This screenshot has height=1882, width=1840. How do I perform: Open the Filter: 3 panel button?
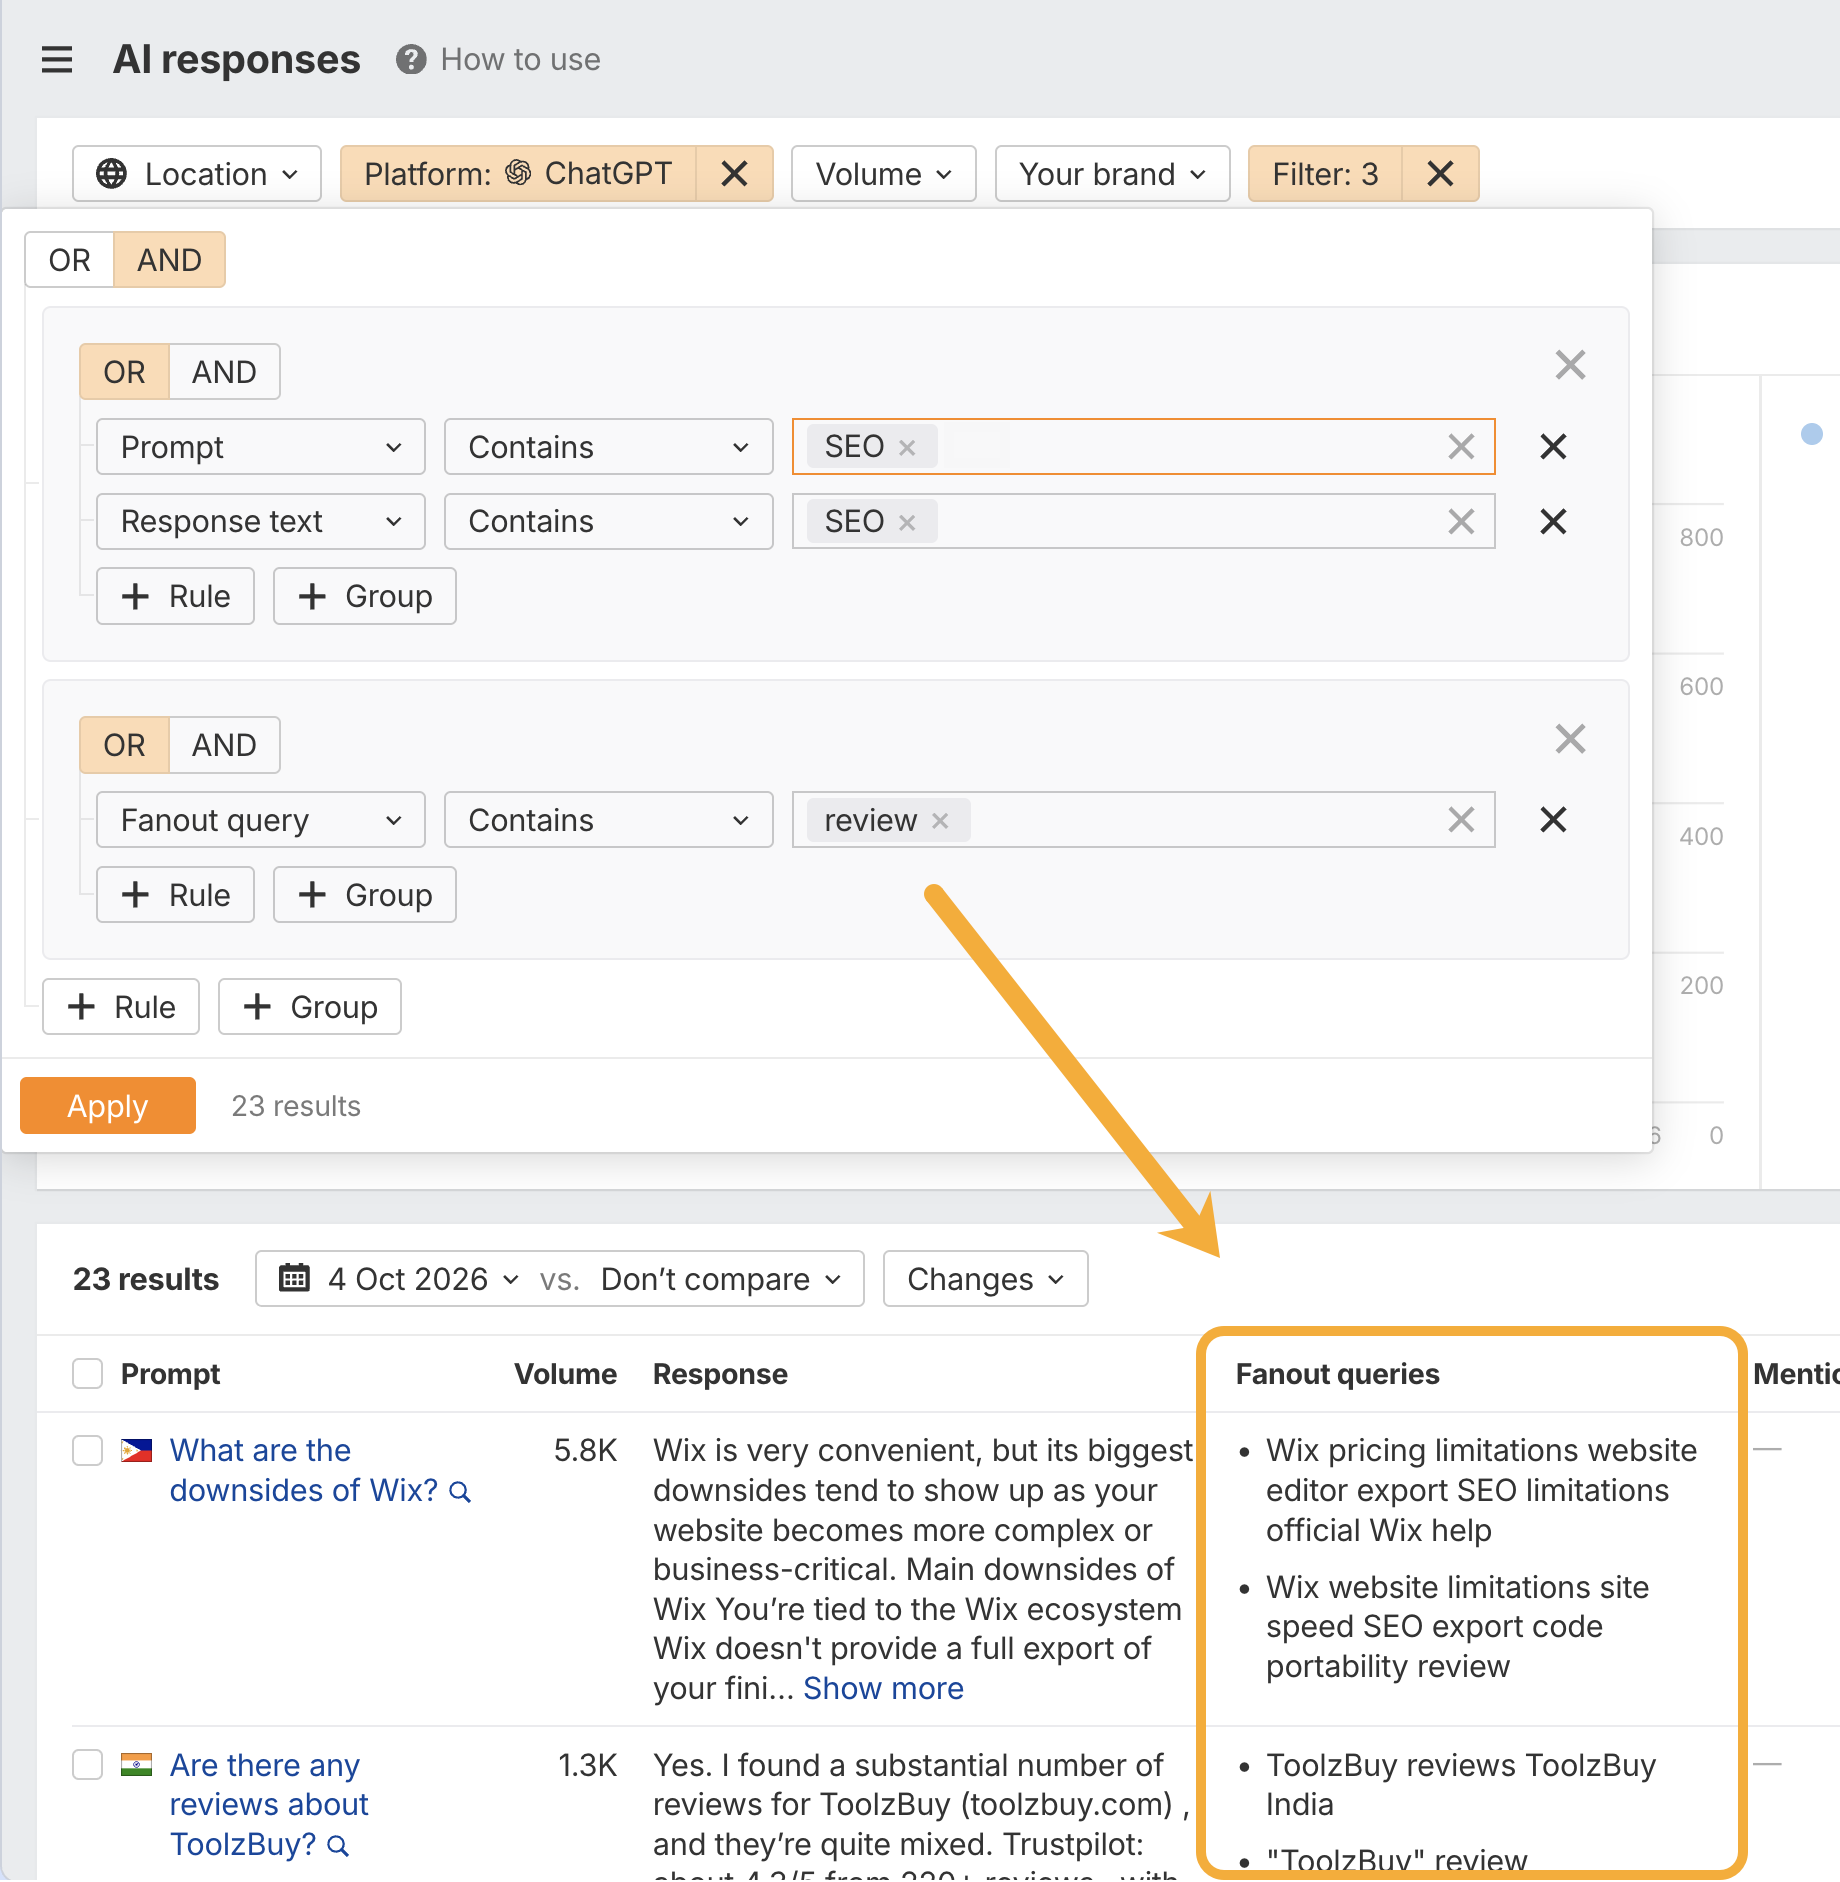pos(1325,174)
